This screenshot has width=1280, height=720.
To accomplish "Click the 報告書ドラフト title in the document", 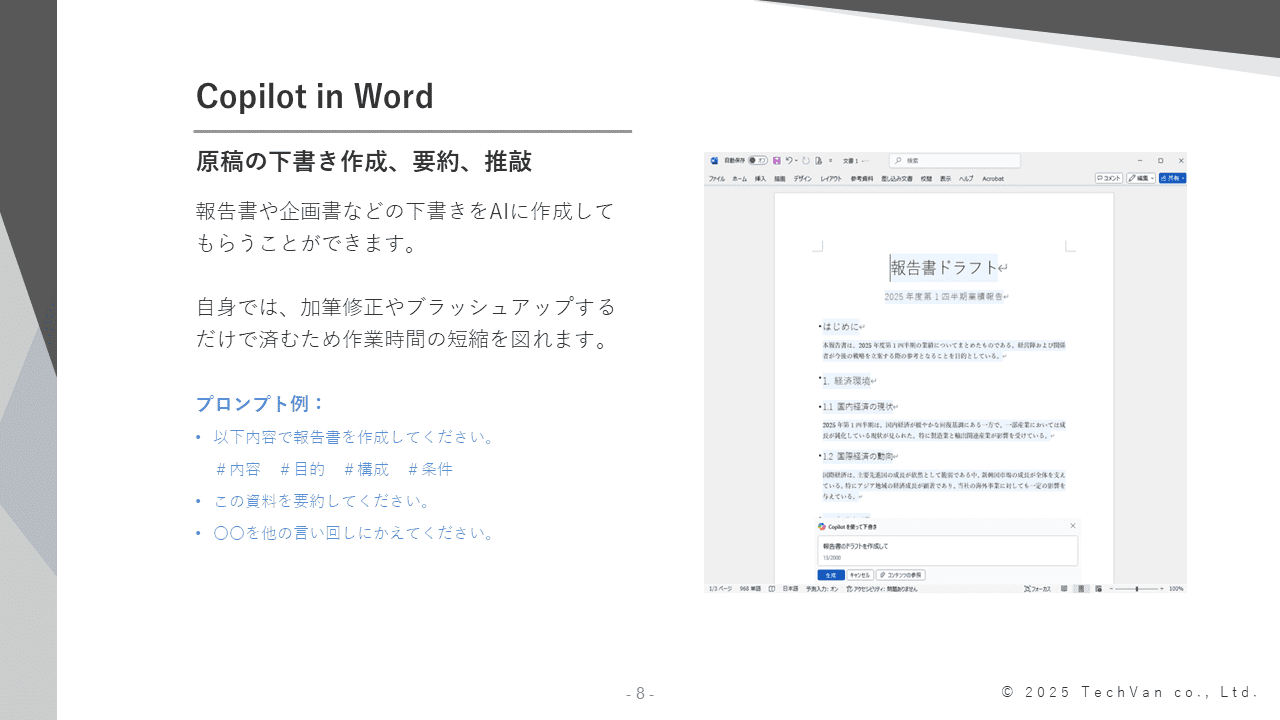I will point(944,267).
